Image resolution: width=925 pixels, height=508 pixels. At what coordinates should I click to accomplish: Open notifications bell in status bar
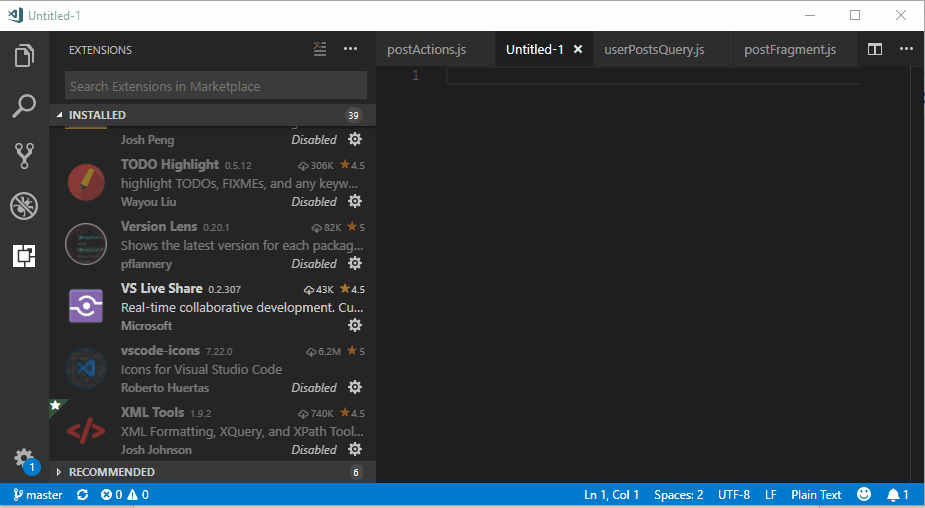898,495
